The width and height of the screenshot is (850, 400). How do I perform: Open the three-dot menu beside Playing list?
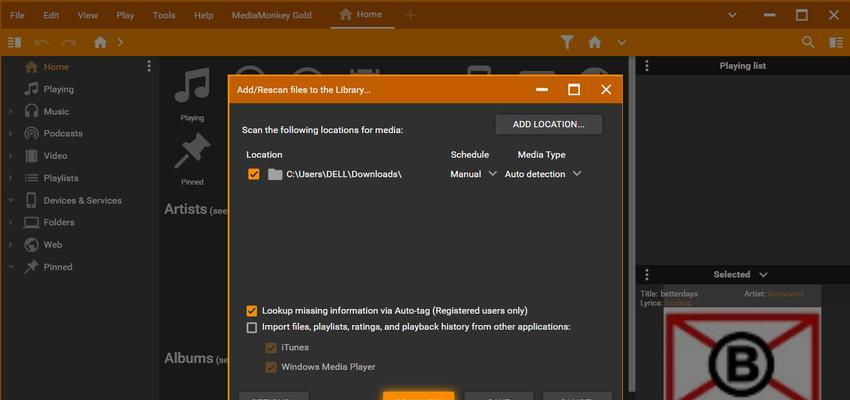(646, 66)
